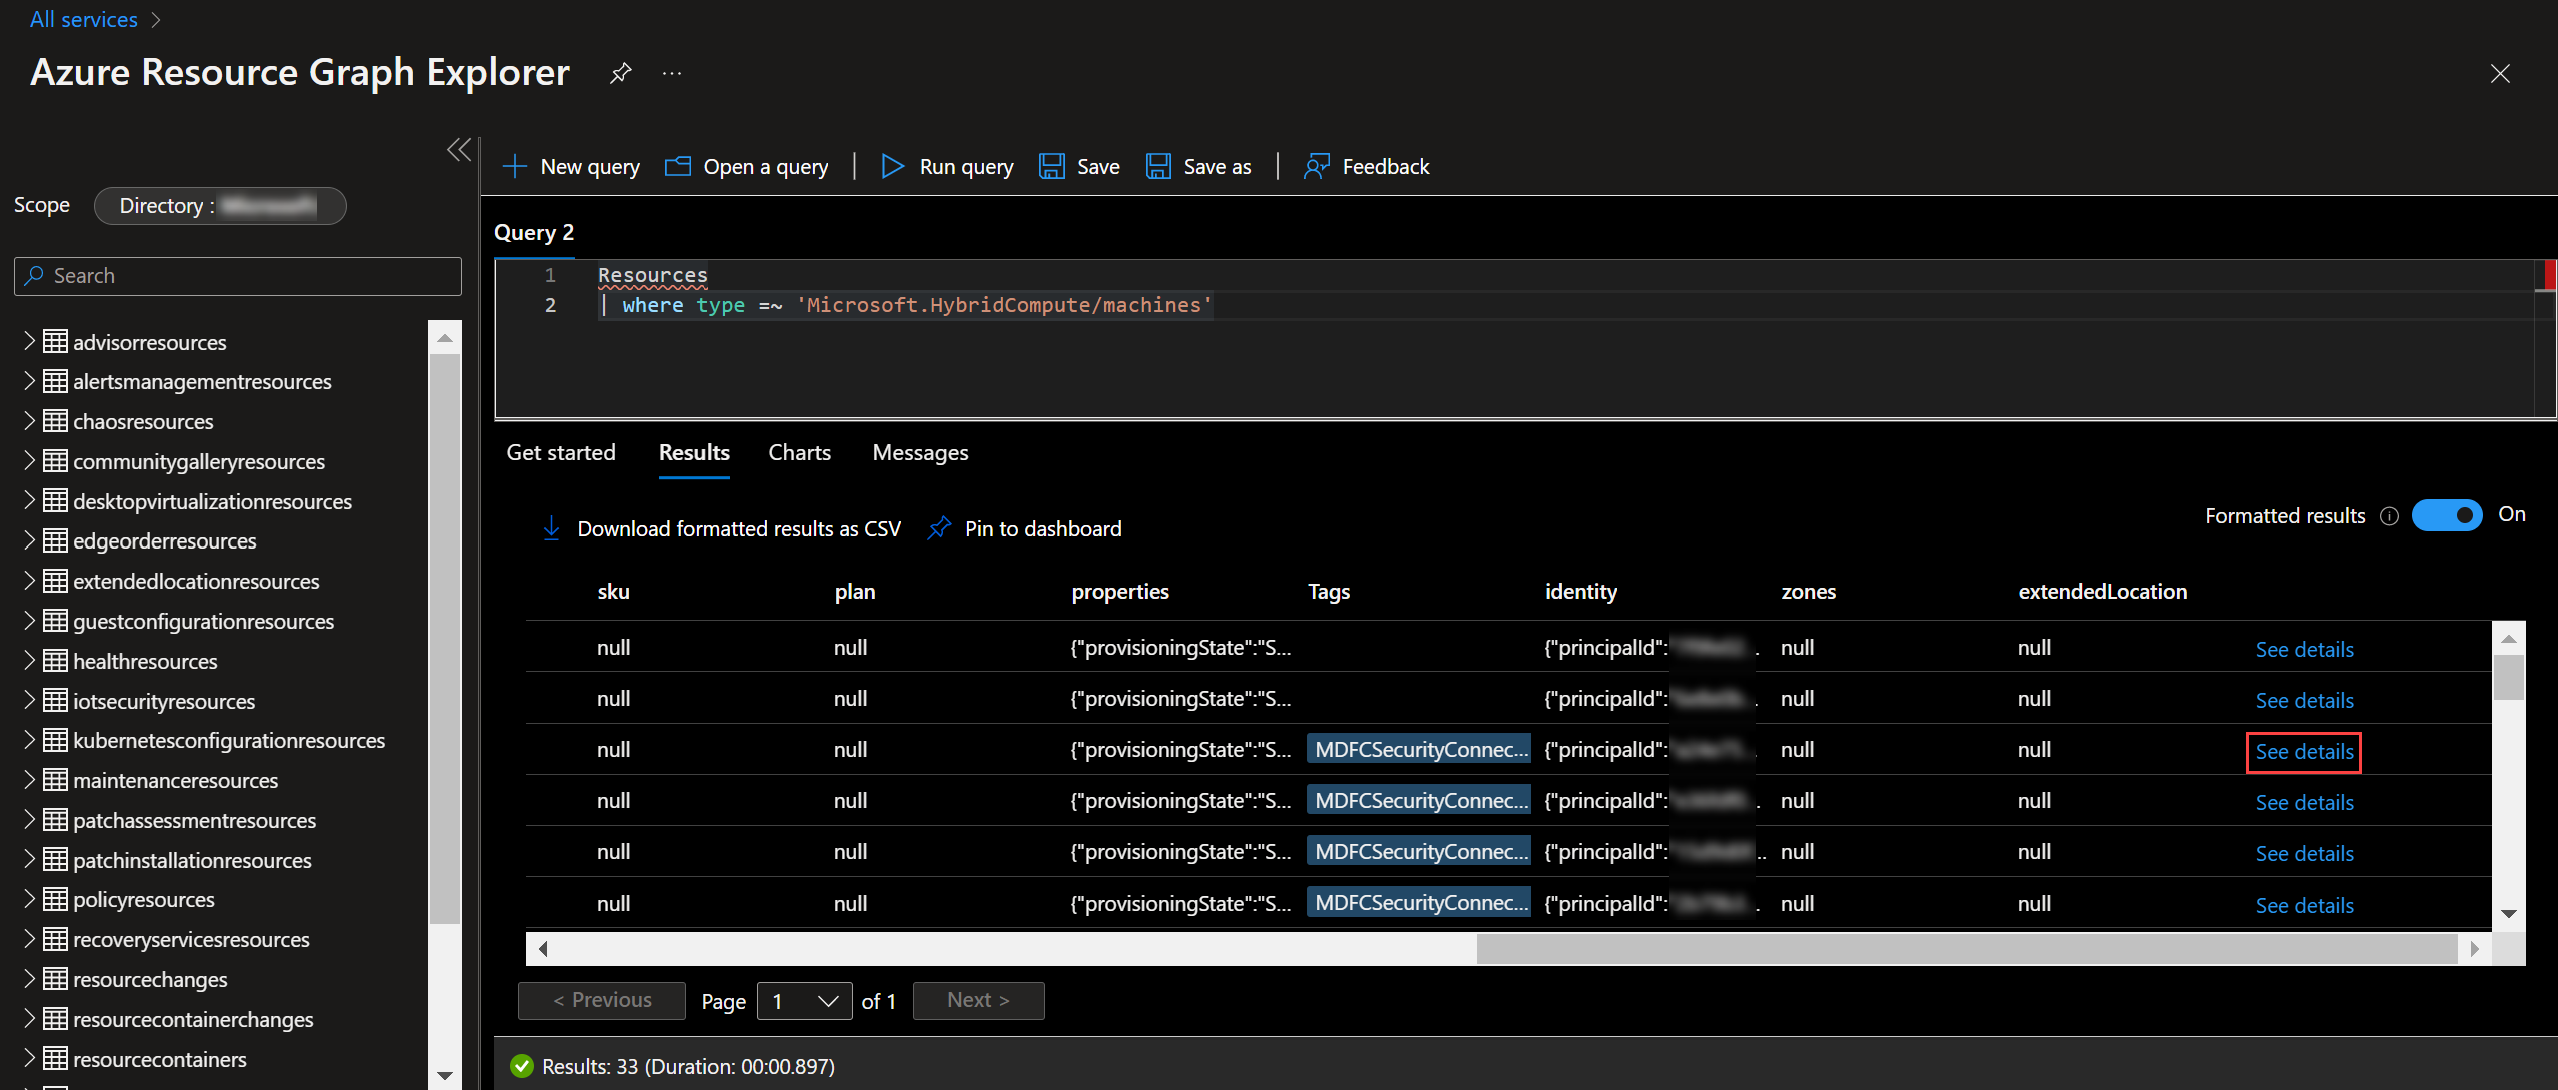Viewport: 2558px width, 1090px height.
Task: Collapse the left resource tables pane
Action: click(459, 150)
